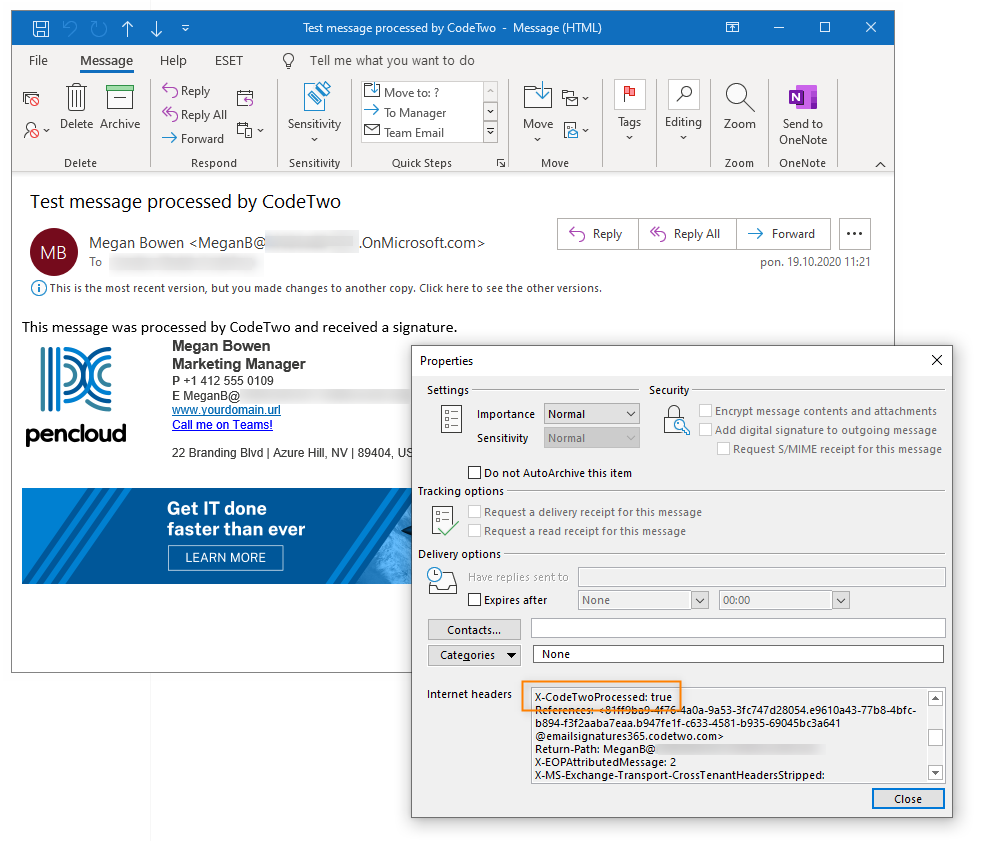Click the Save icon in the title bar
This screenshot has width=981, height=841.
[x=41, y=28]
